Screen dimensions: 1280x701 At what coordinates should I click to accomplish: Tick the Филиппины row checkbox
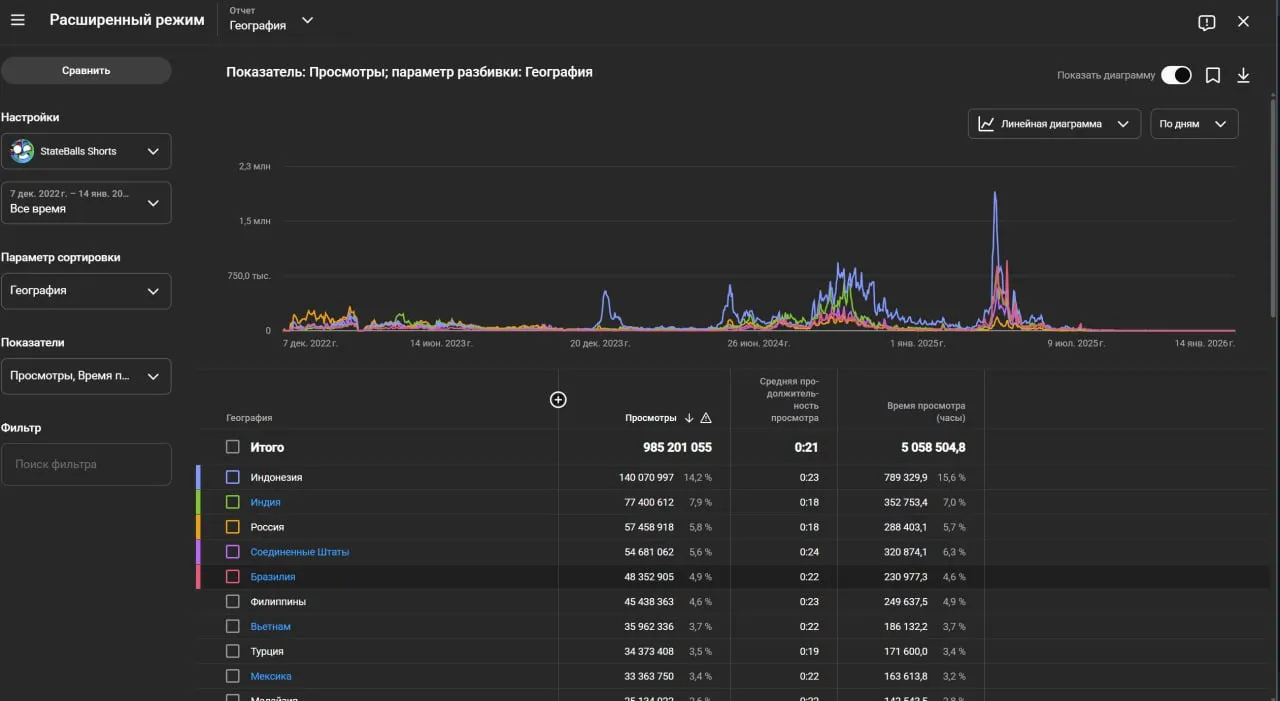pyautogui.click(x=233, y=602)
